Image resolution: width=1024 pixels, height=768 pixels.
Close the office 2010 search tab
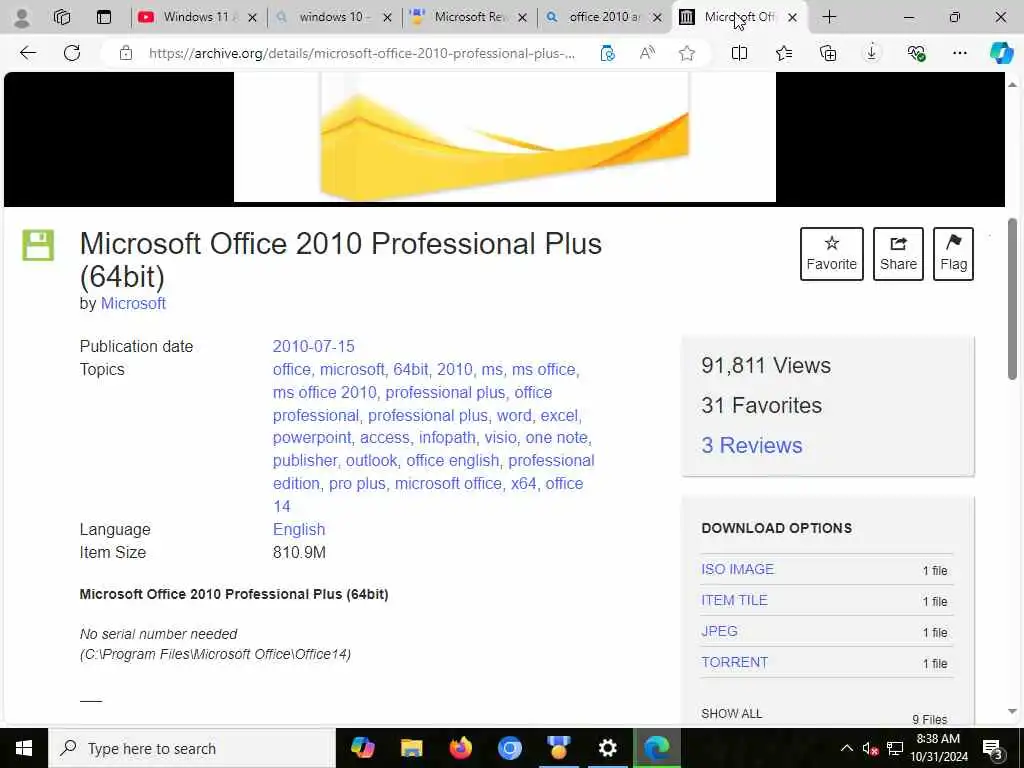coord(658,18)
